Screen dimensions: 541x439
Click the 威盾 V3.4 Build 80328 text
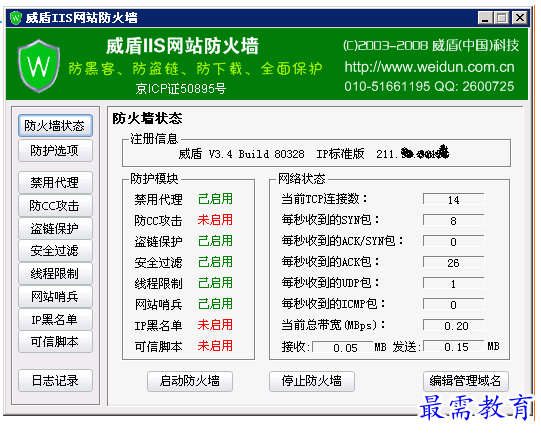pyautogui.click(x=242, y=154)
